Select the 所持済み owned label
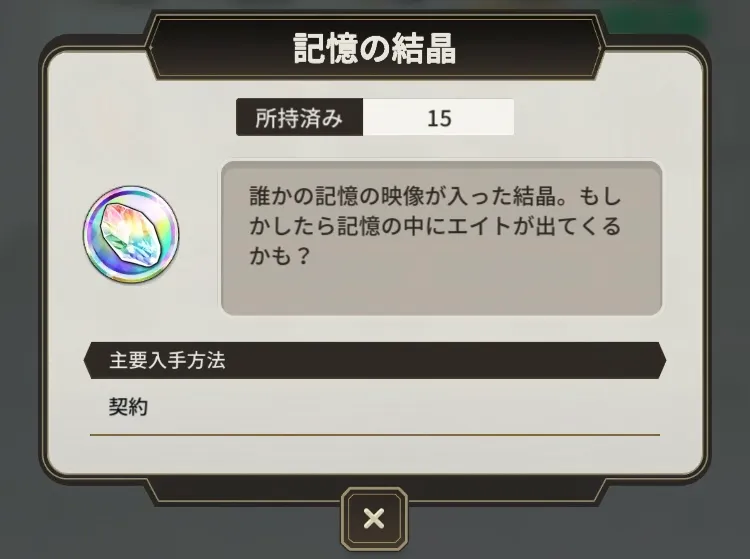The height and width of the screenshot is (559, 750). click(299, 118)
